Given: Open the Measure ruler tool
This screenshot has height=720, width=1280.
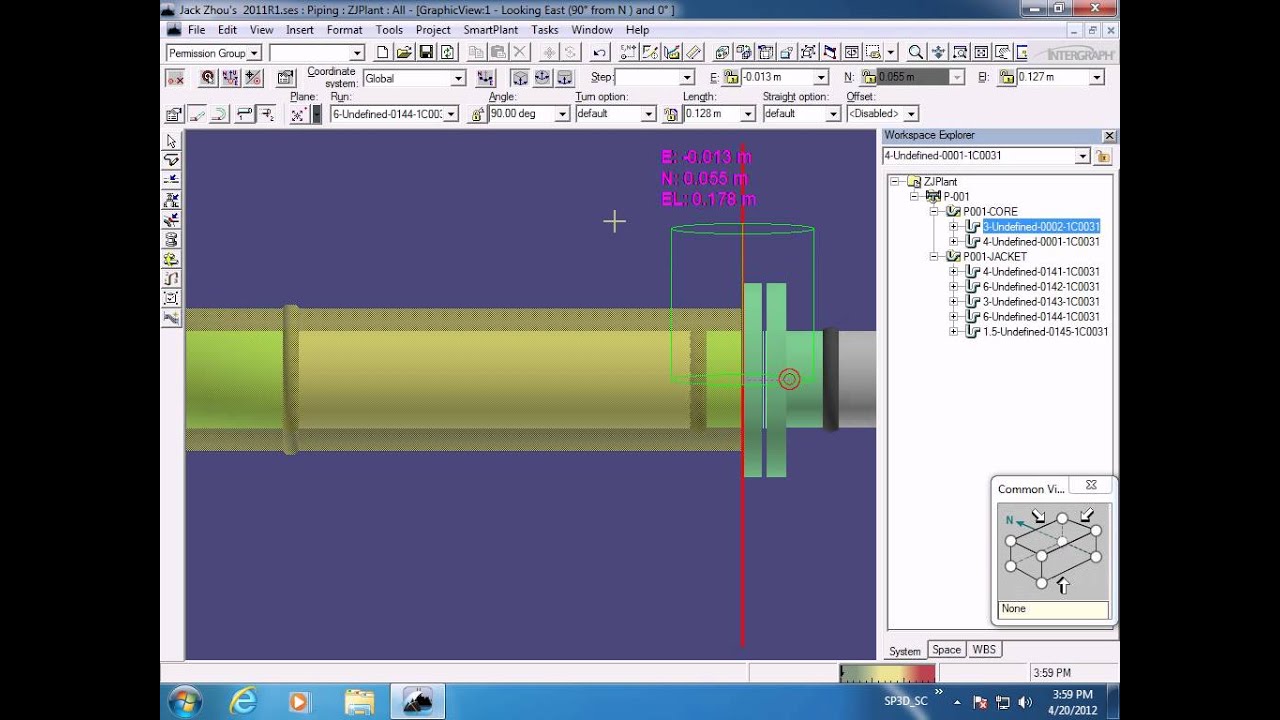Looking at the screenshot, I should pos(694,53).
